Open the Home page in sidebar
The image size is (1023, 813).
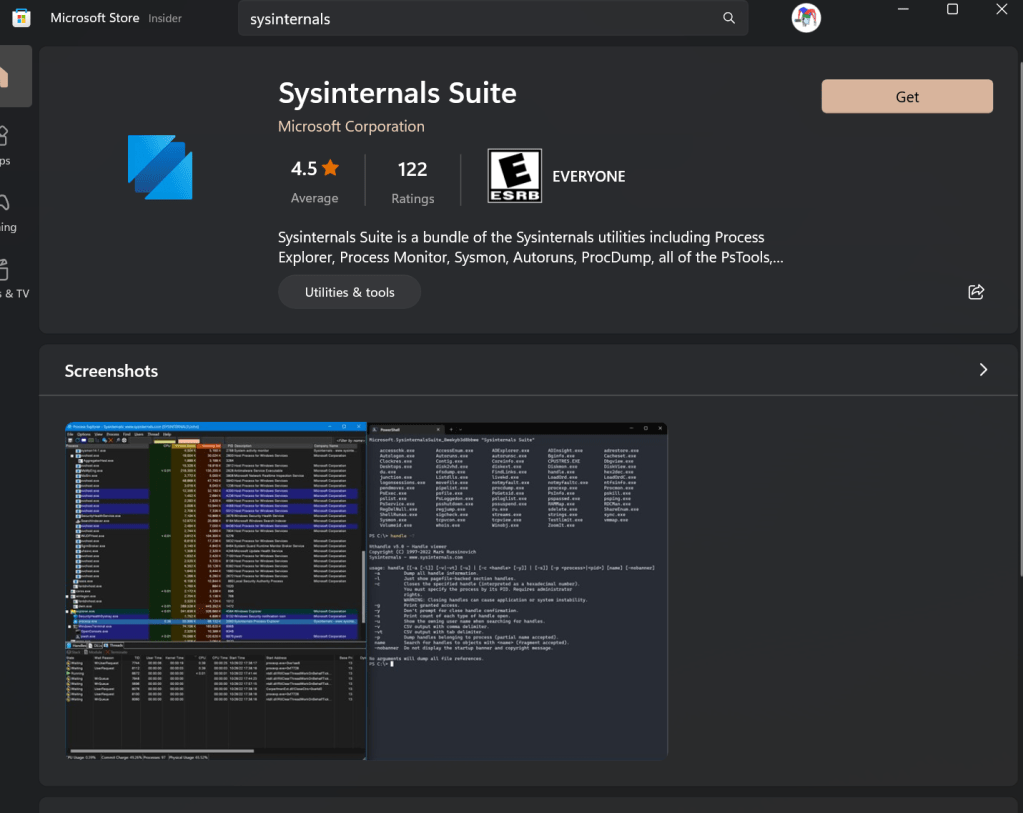(10, 76)
